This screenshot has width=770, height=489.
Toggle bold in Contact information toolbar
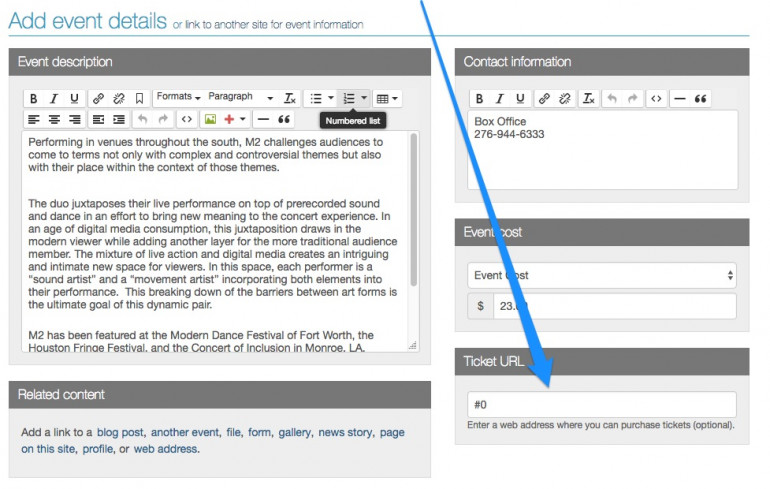click(x=479, y=99)
